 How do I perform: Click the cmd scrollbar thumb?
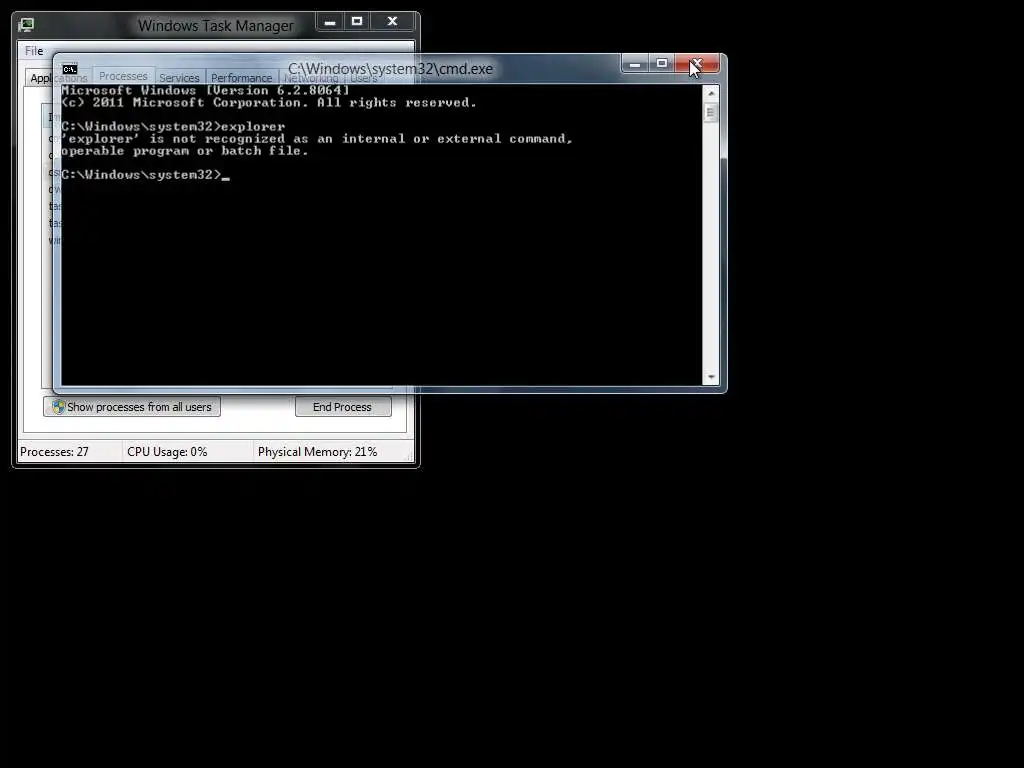(x=711, y=112)
